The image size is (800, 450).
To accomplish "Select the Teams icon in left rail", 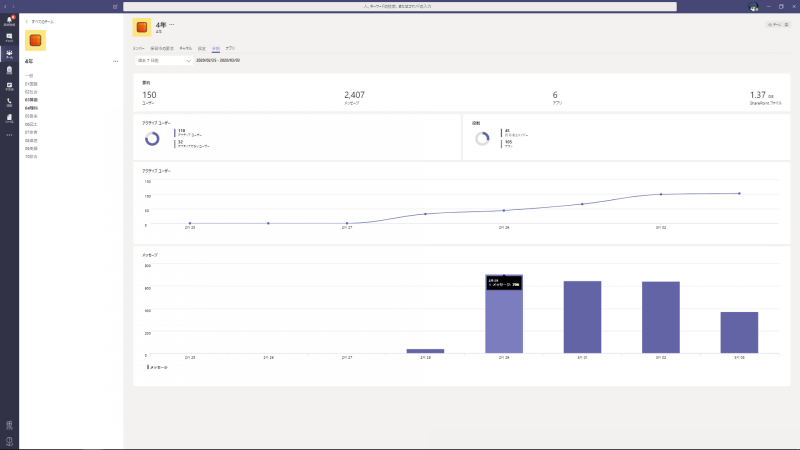I will click(x=9, y=54).
